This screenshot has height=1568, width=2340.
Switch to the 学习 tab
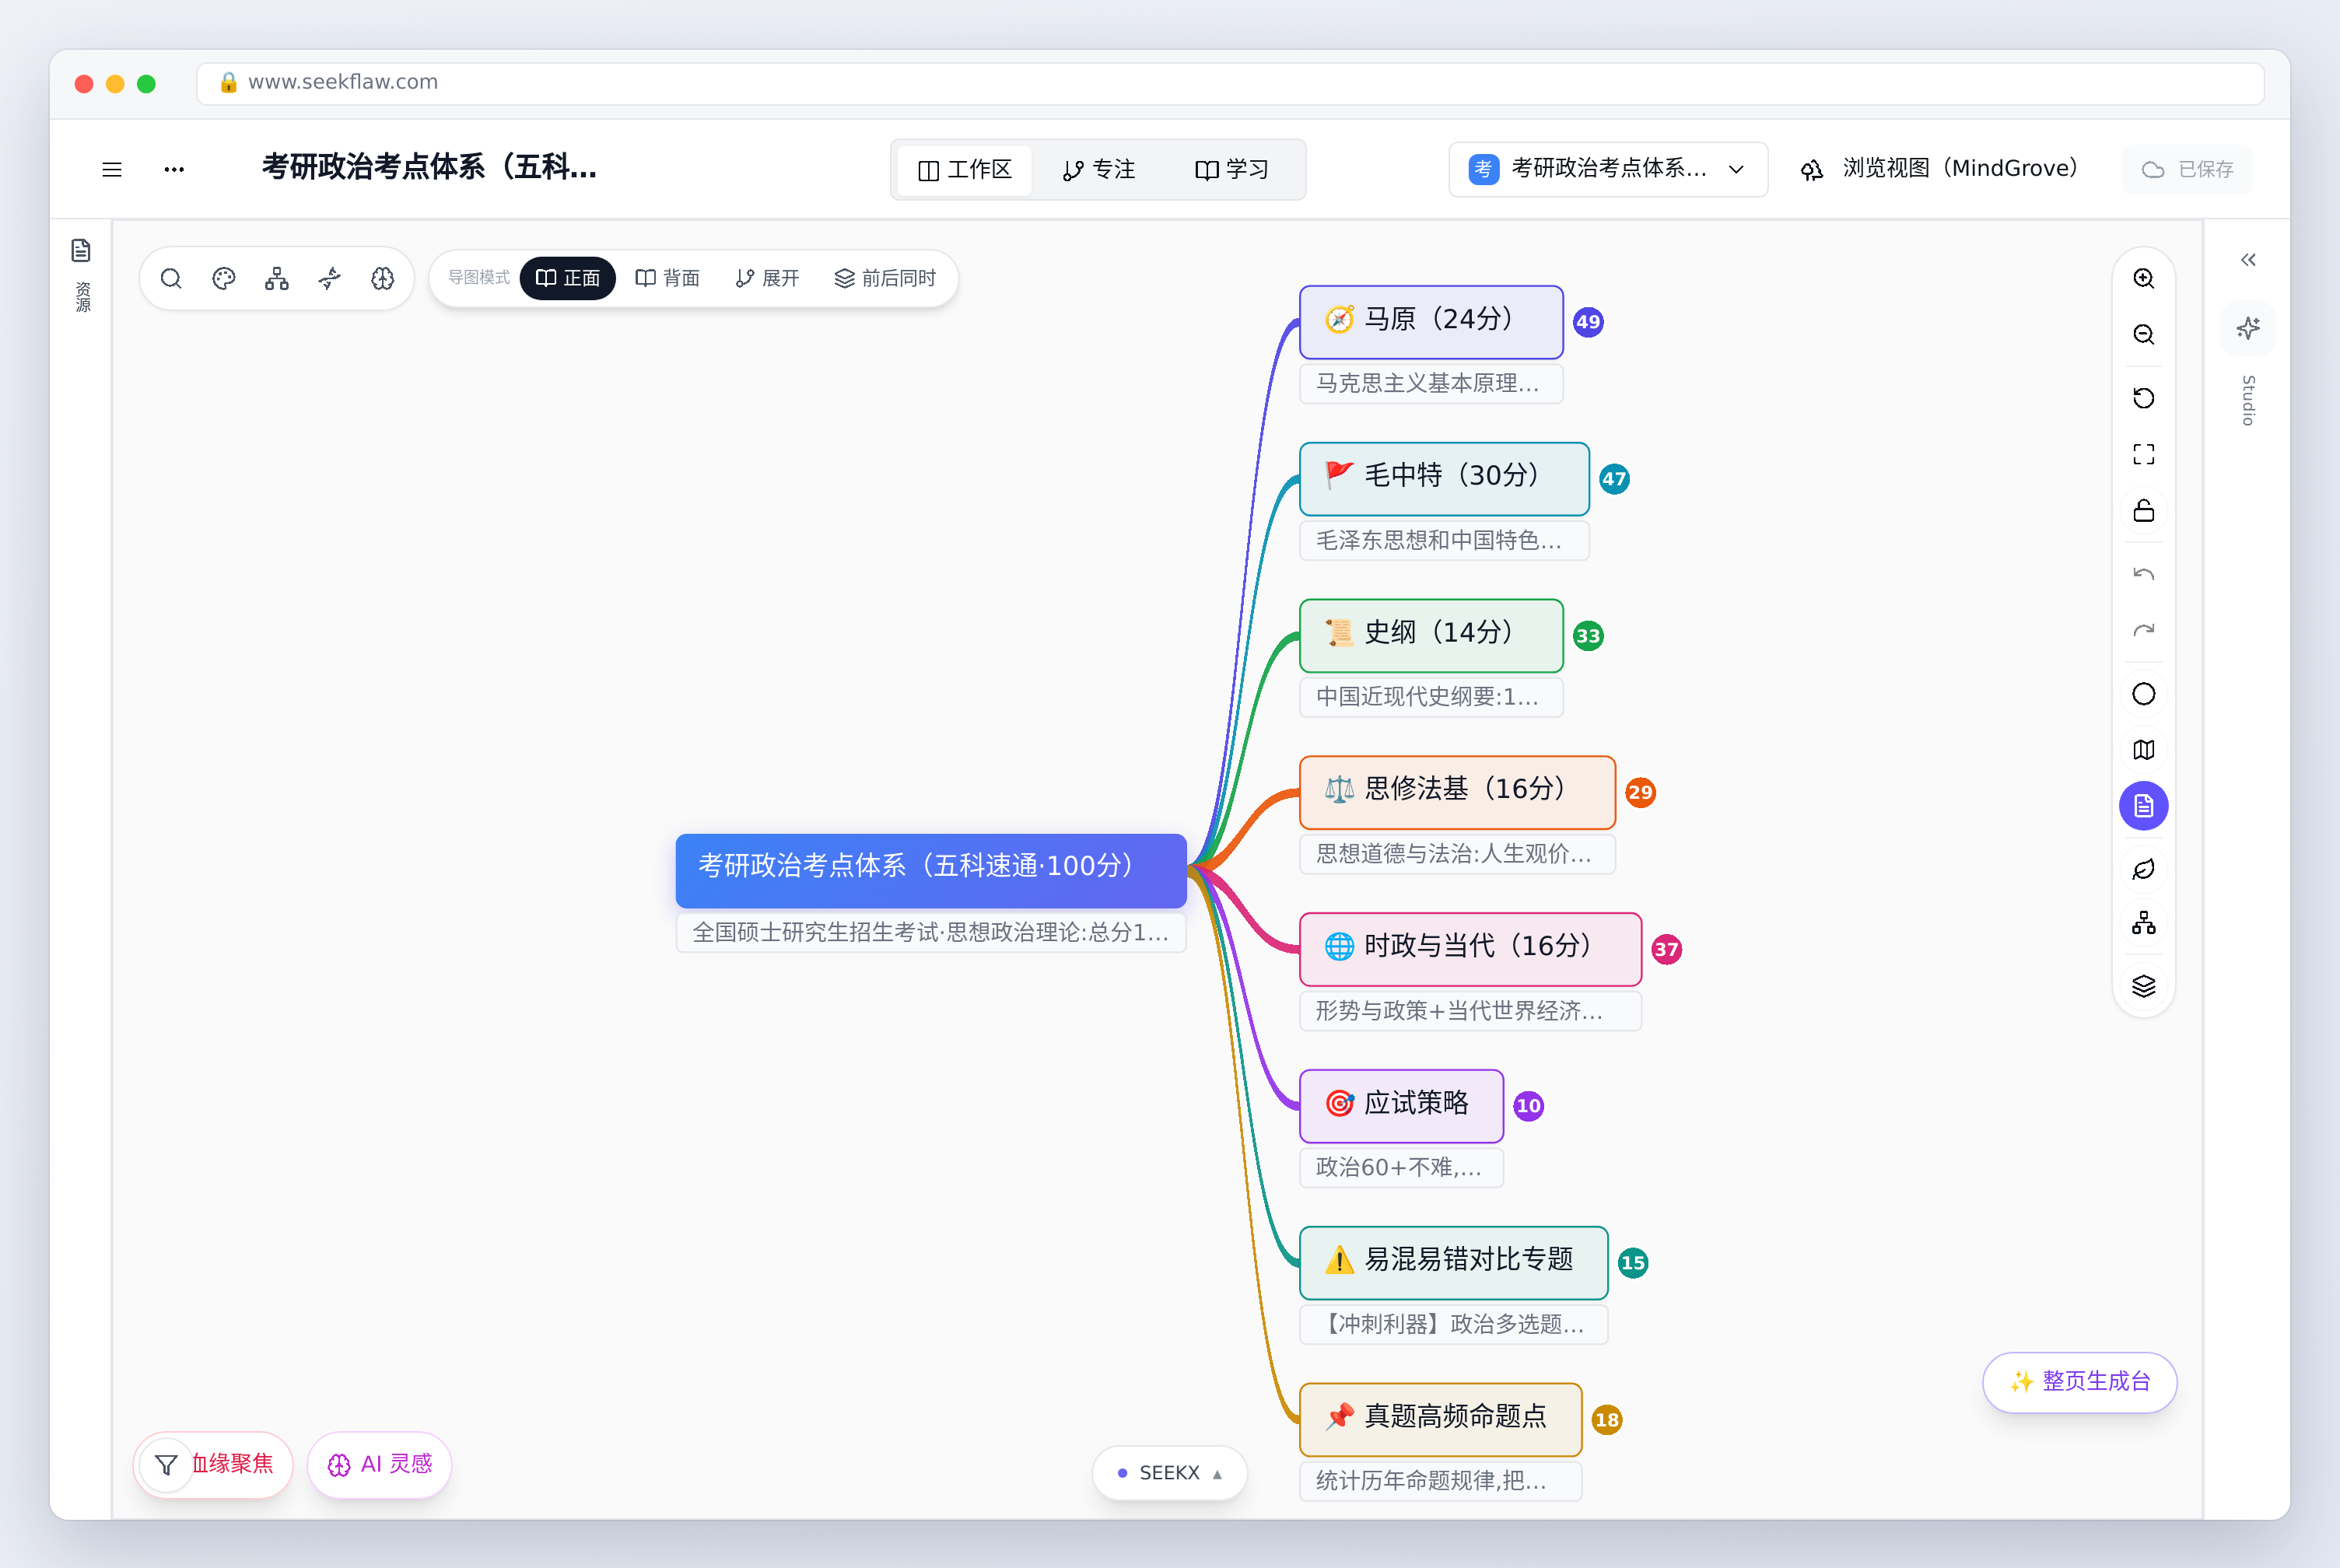[x=1231, y=170]
